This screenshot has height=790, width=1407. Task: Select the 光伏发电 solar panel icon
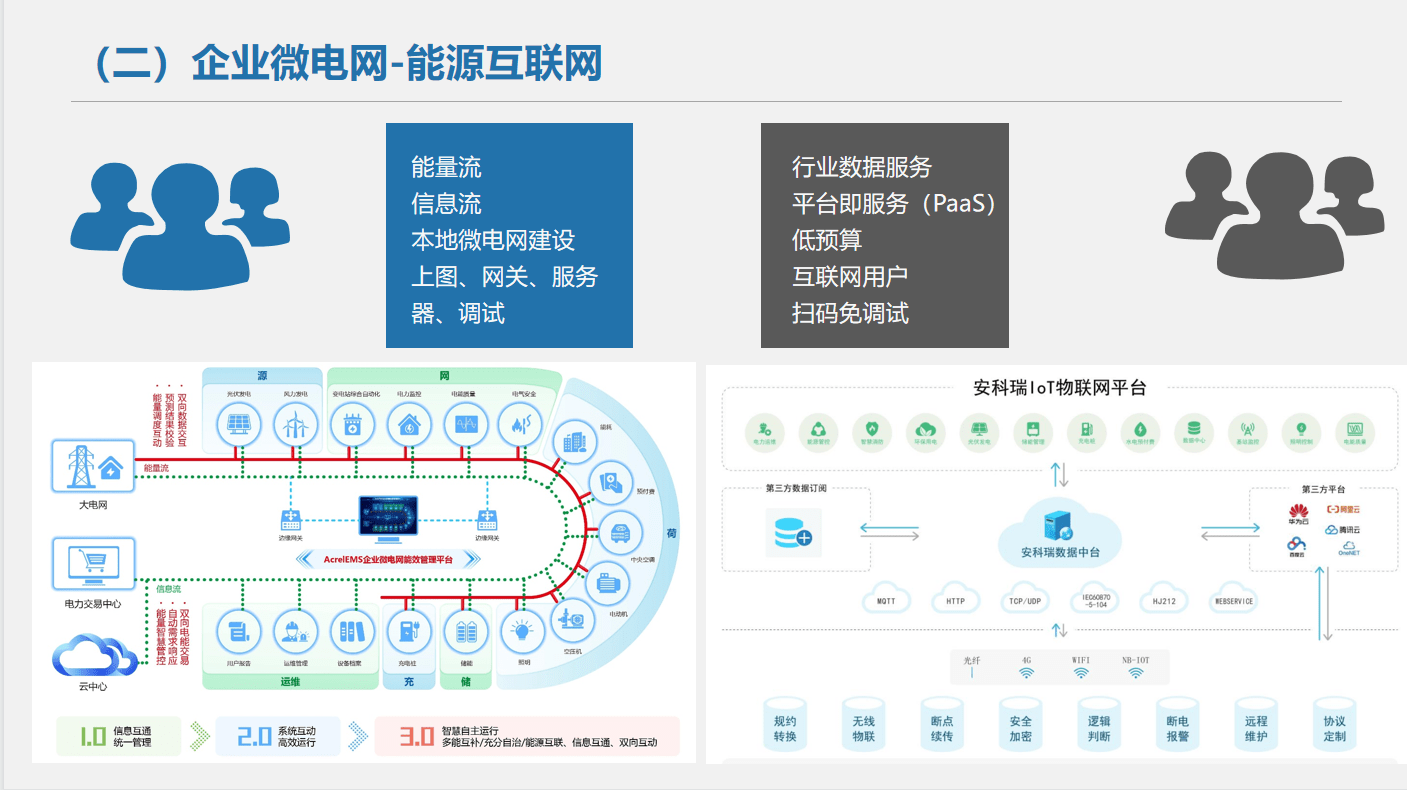coord(238,423)
